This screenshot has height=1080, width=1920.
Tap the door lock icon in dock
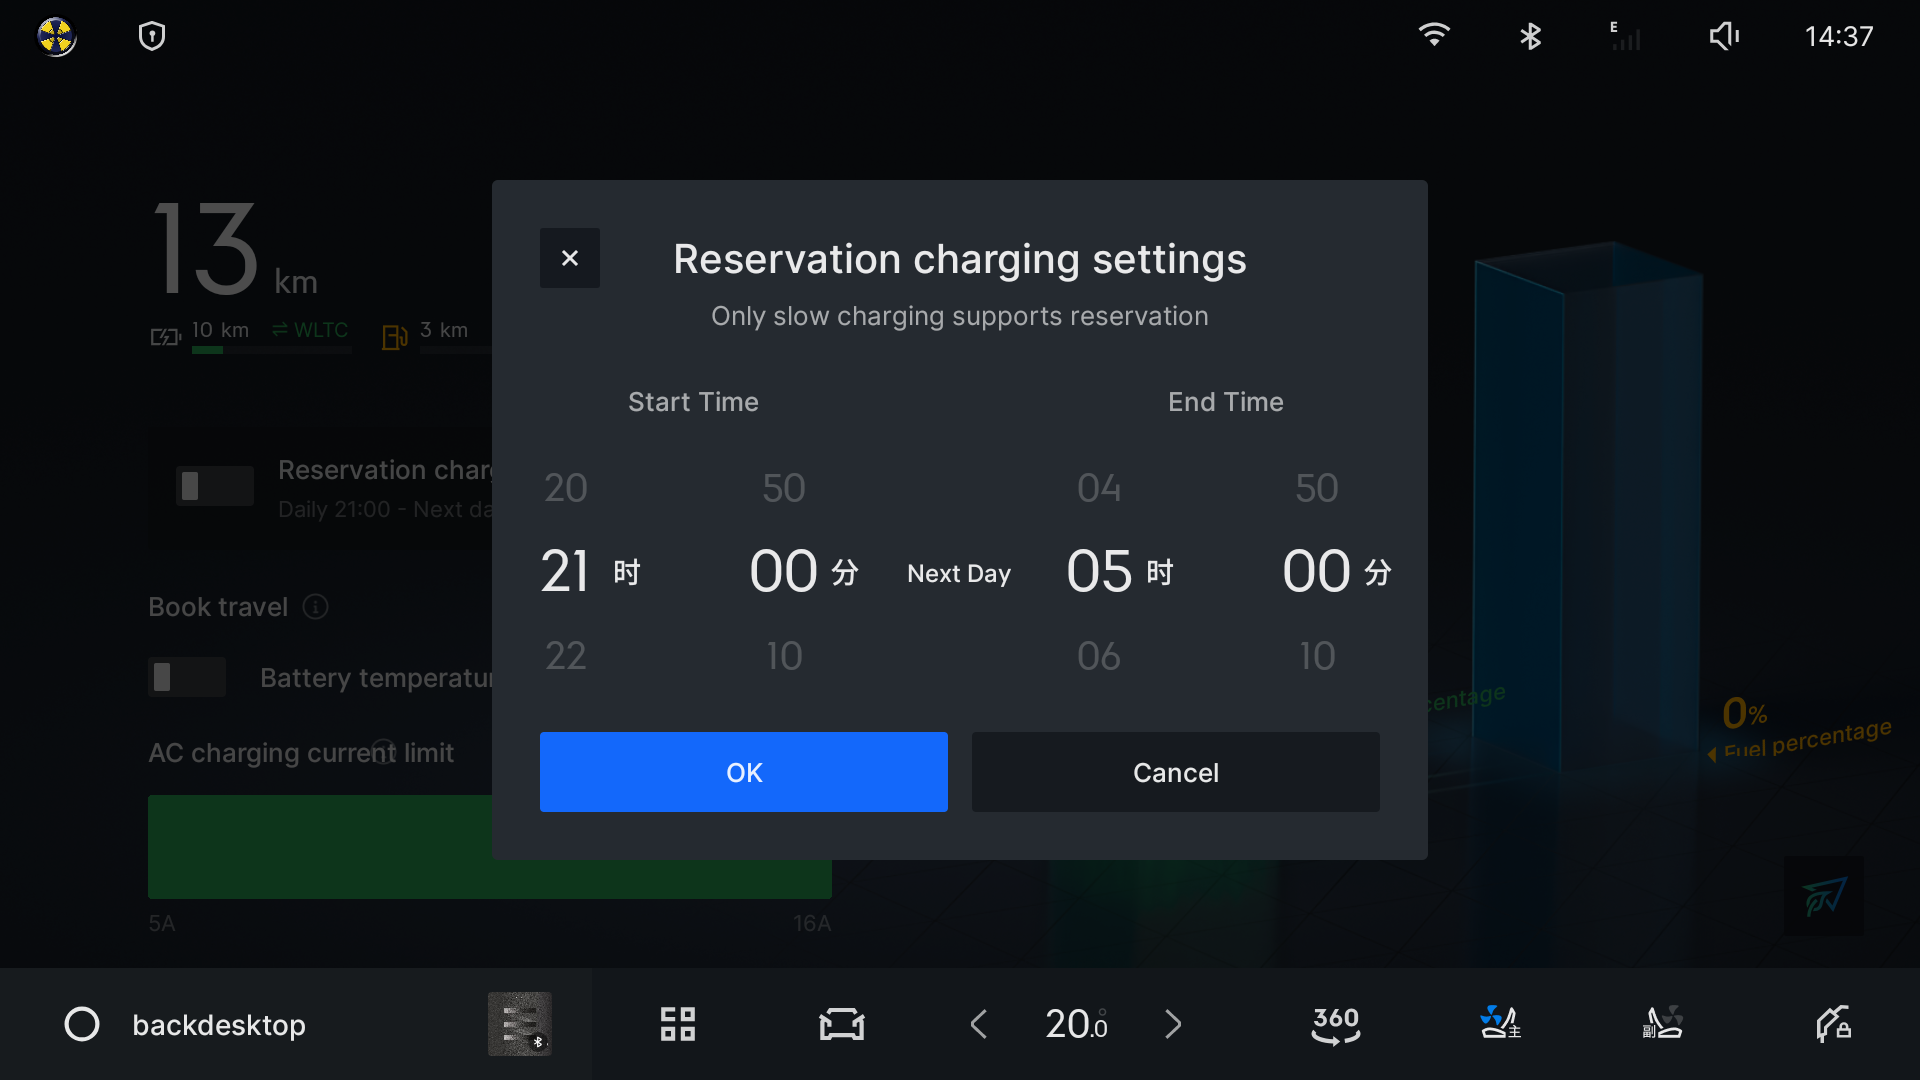click(1832, 1024)
